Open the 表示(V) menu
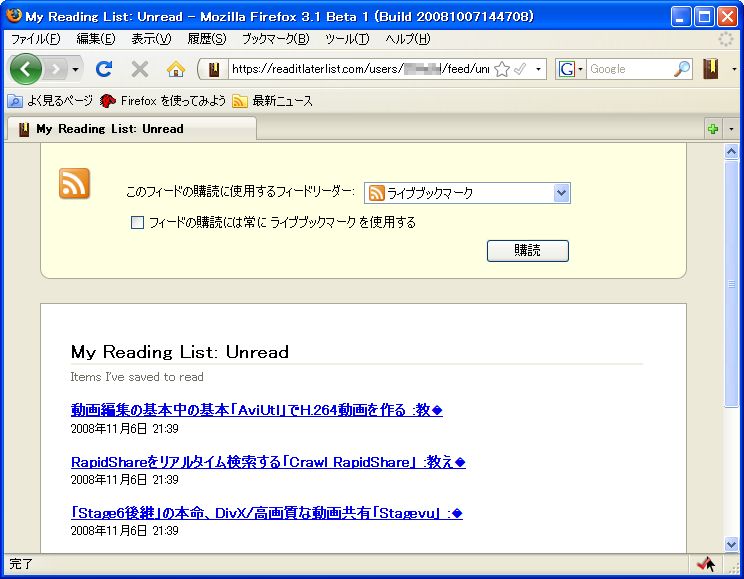This screenshot has height=579, width=744. coord(151,39)
